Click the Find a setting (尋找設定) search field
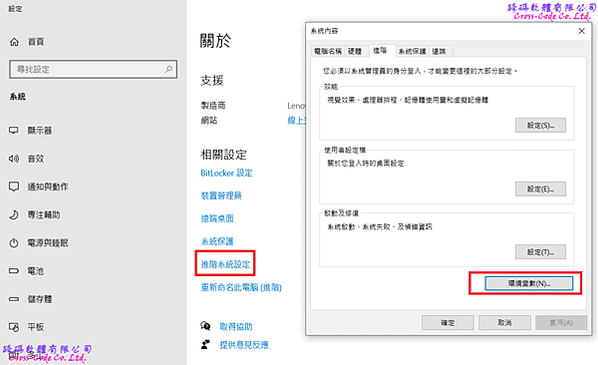This screenshot has height=365, width=598. click(x=93, y=69)
